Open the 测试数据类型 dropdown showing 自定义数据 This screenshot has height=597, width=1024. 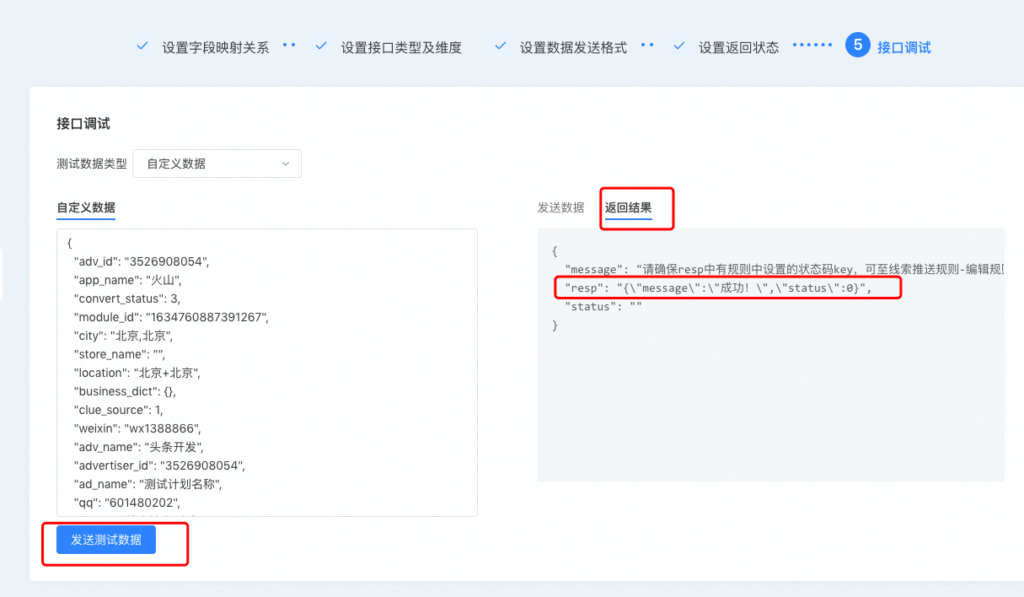(217, 163)
